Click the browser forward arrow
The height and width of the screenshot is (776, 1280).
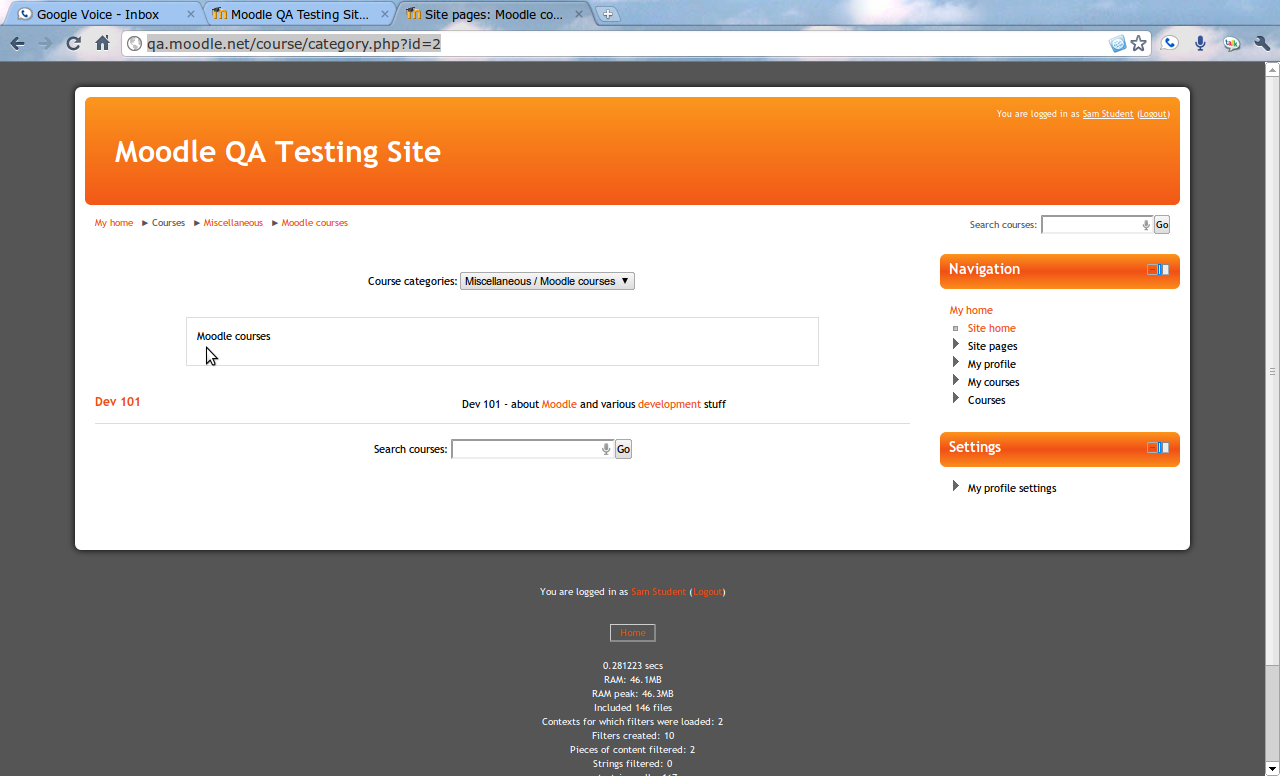pyautogui.click(x=45, y=44)
